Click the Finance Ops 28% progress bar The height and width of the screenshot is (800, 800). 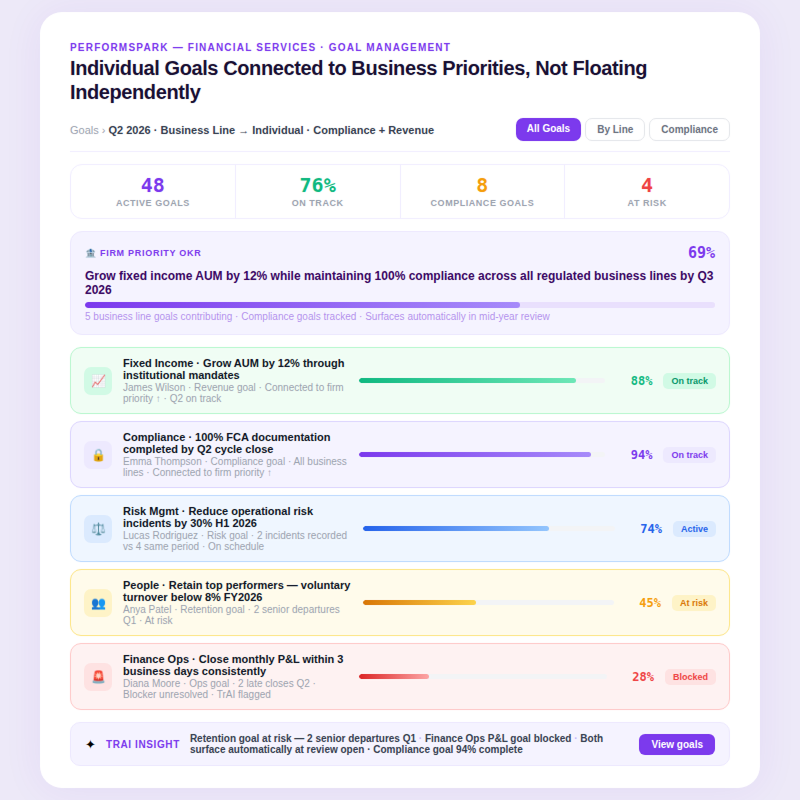coord(483,677)
